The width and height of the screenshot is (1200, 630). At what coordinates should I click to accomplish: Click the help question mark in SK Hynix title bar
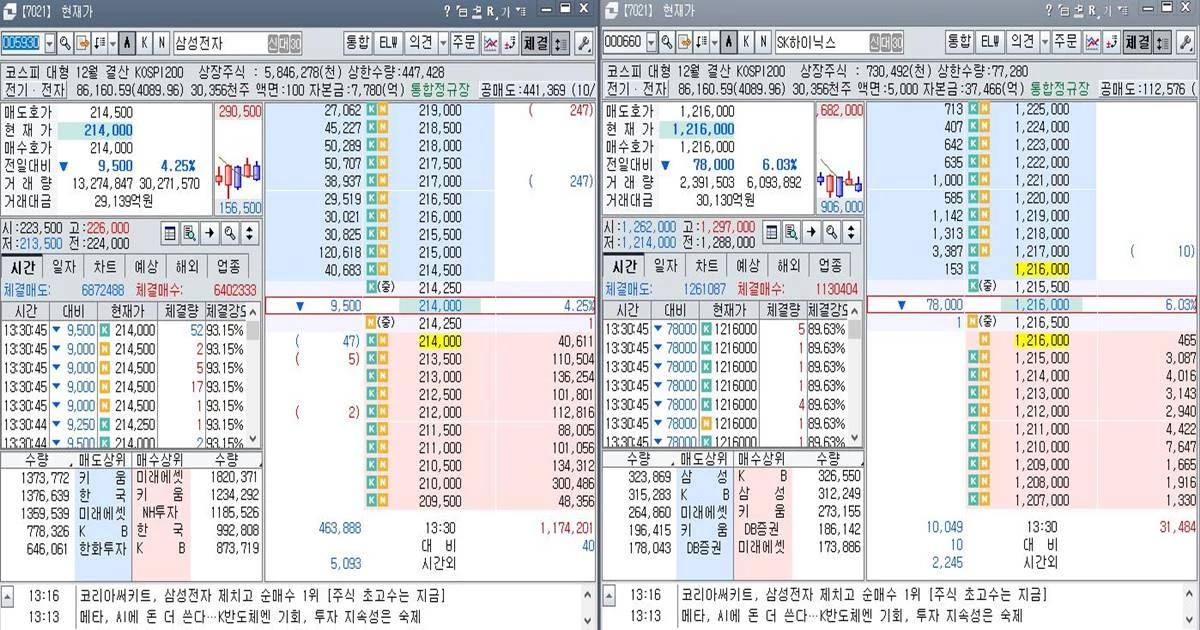[x=1048, y=10]
